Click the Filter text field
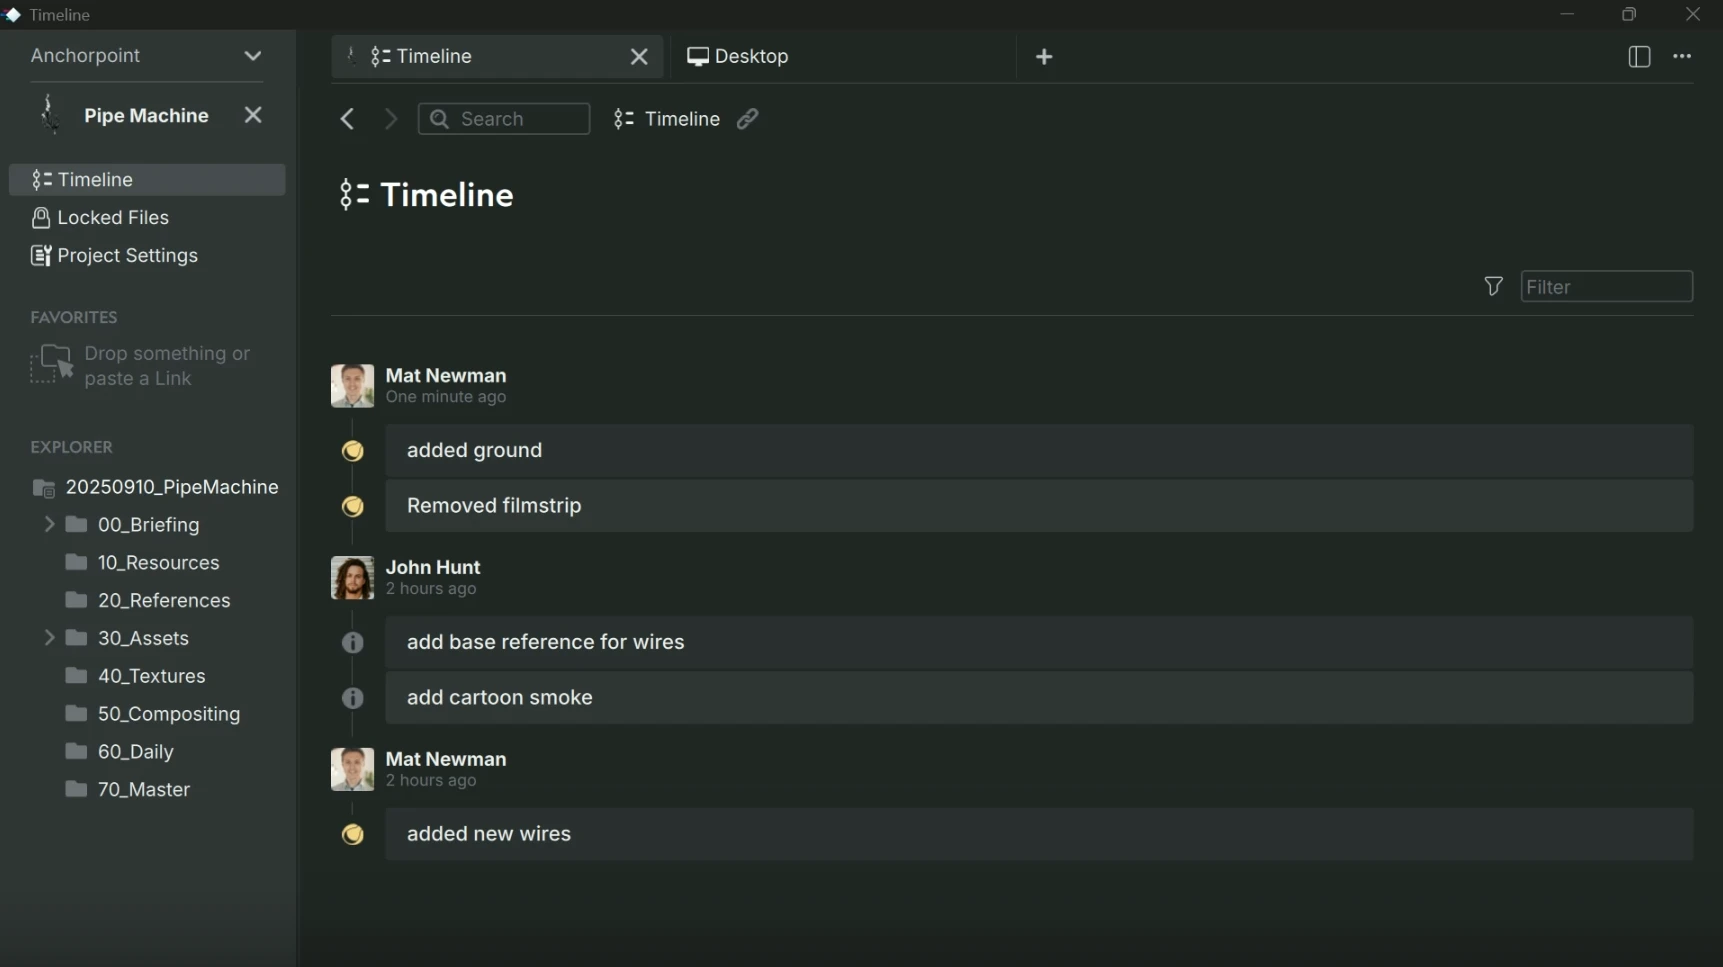1723x967 pixels. (1606, 287)
